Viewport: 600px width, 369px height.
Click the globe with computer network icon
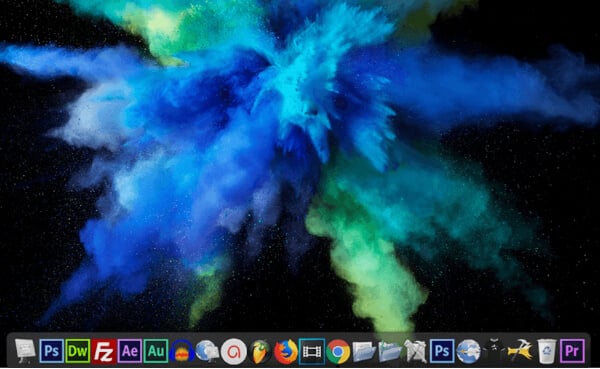pos(208,351)
